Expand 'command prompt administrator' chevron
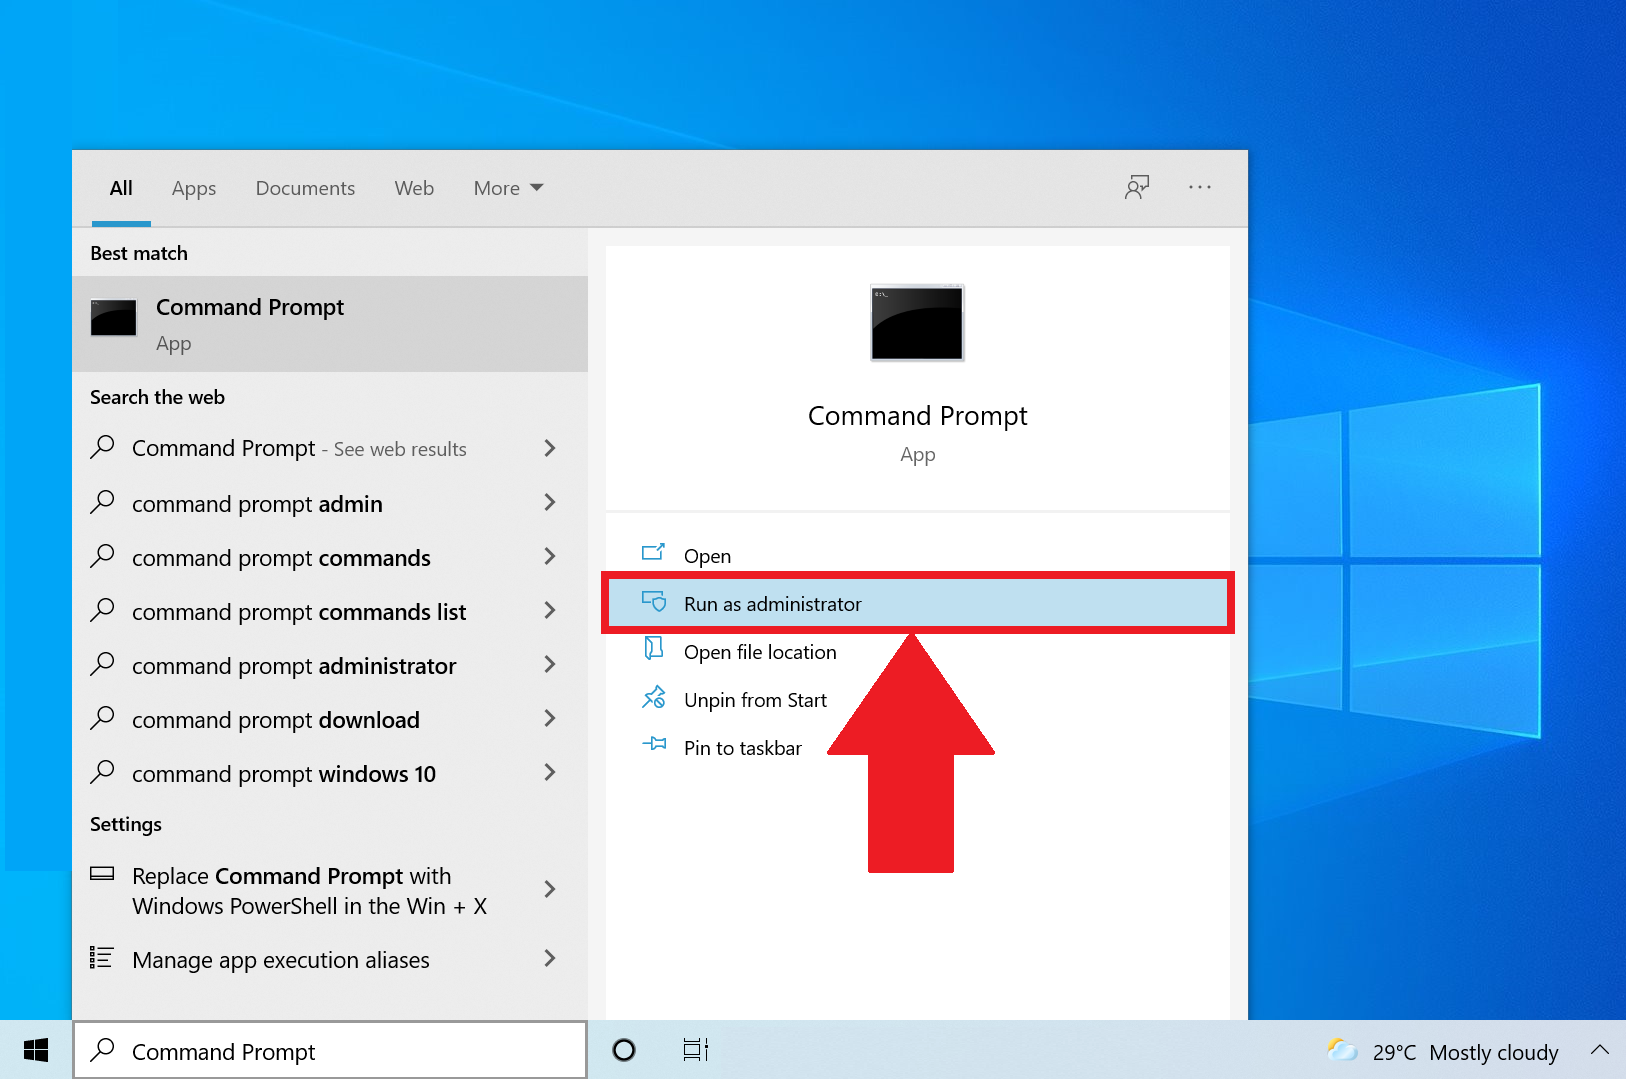1626x1079 pixels. tap(549, 664)
